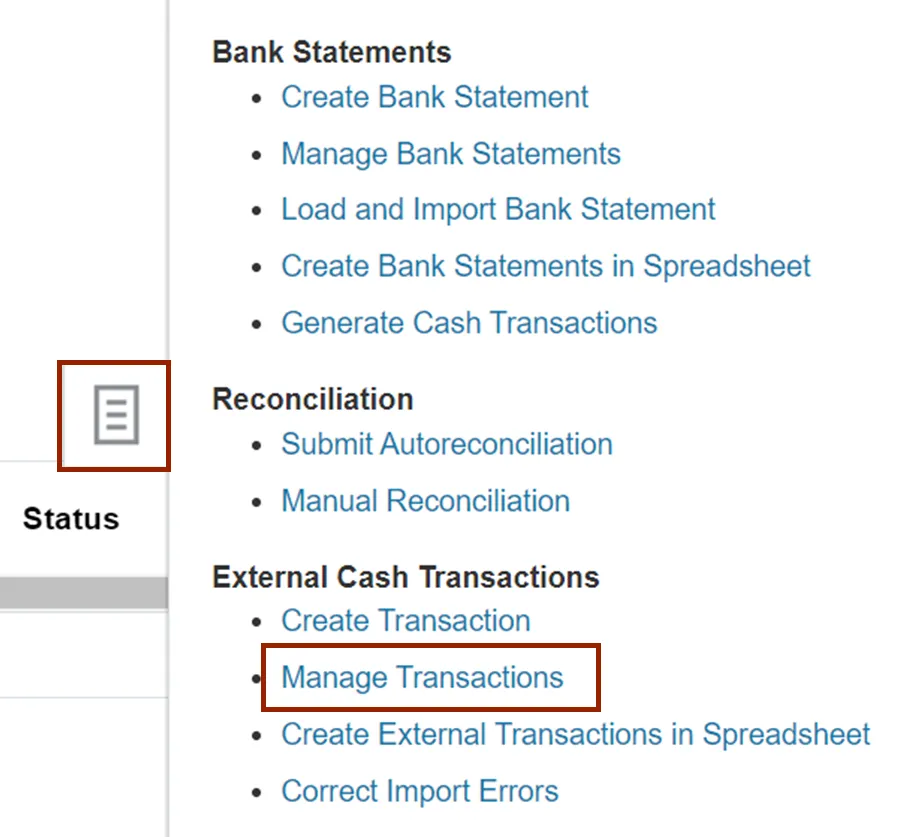Click the vertical divider beside the task list
909x837 pixels.
coord(168,250)
